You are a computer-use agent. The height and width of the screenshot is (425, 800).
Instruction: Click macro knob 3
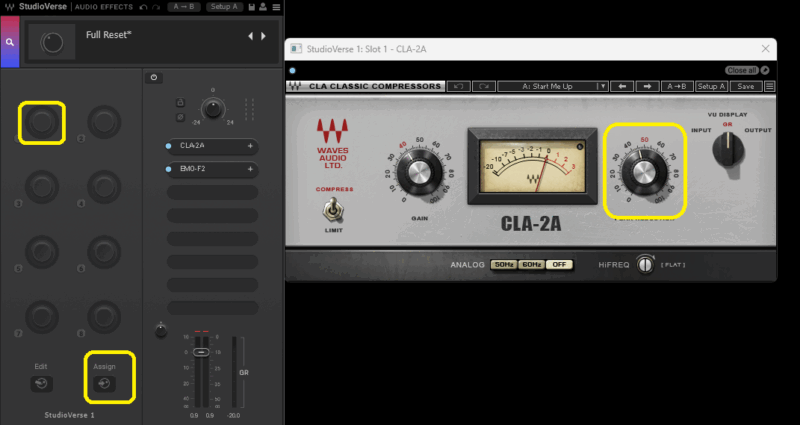[42, 187]
